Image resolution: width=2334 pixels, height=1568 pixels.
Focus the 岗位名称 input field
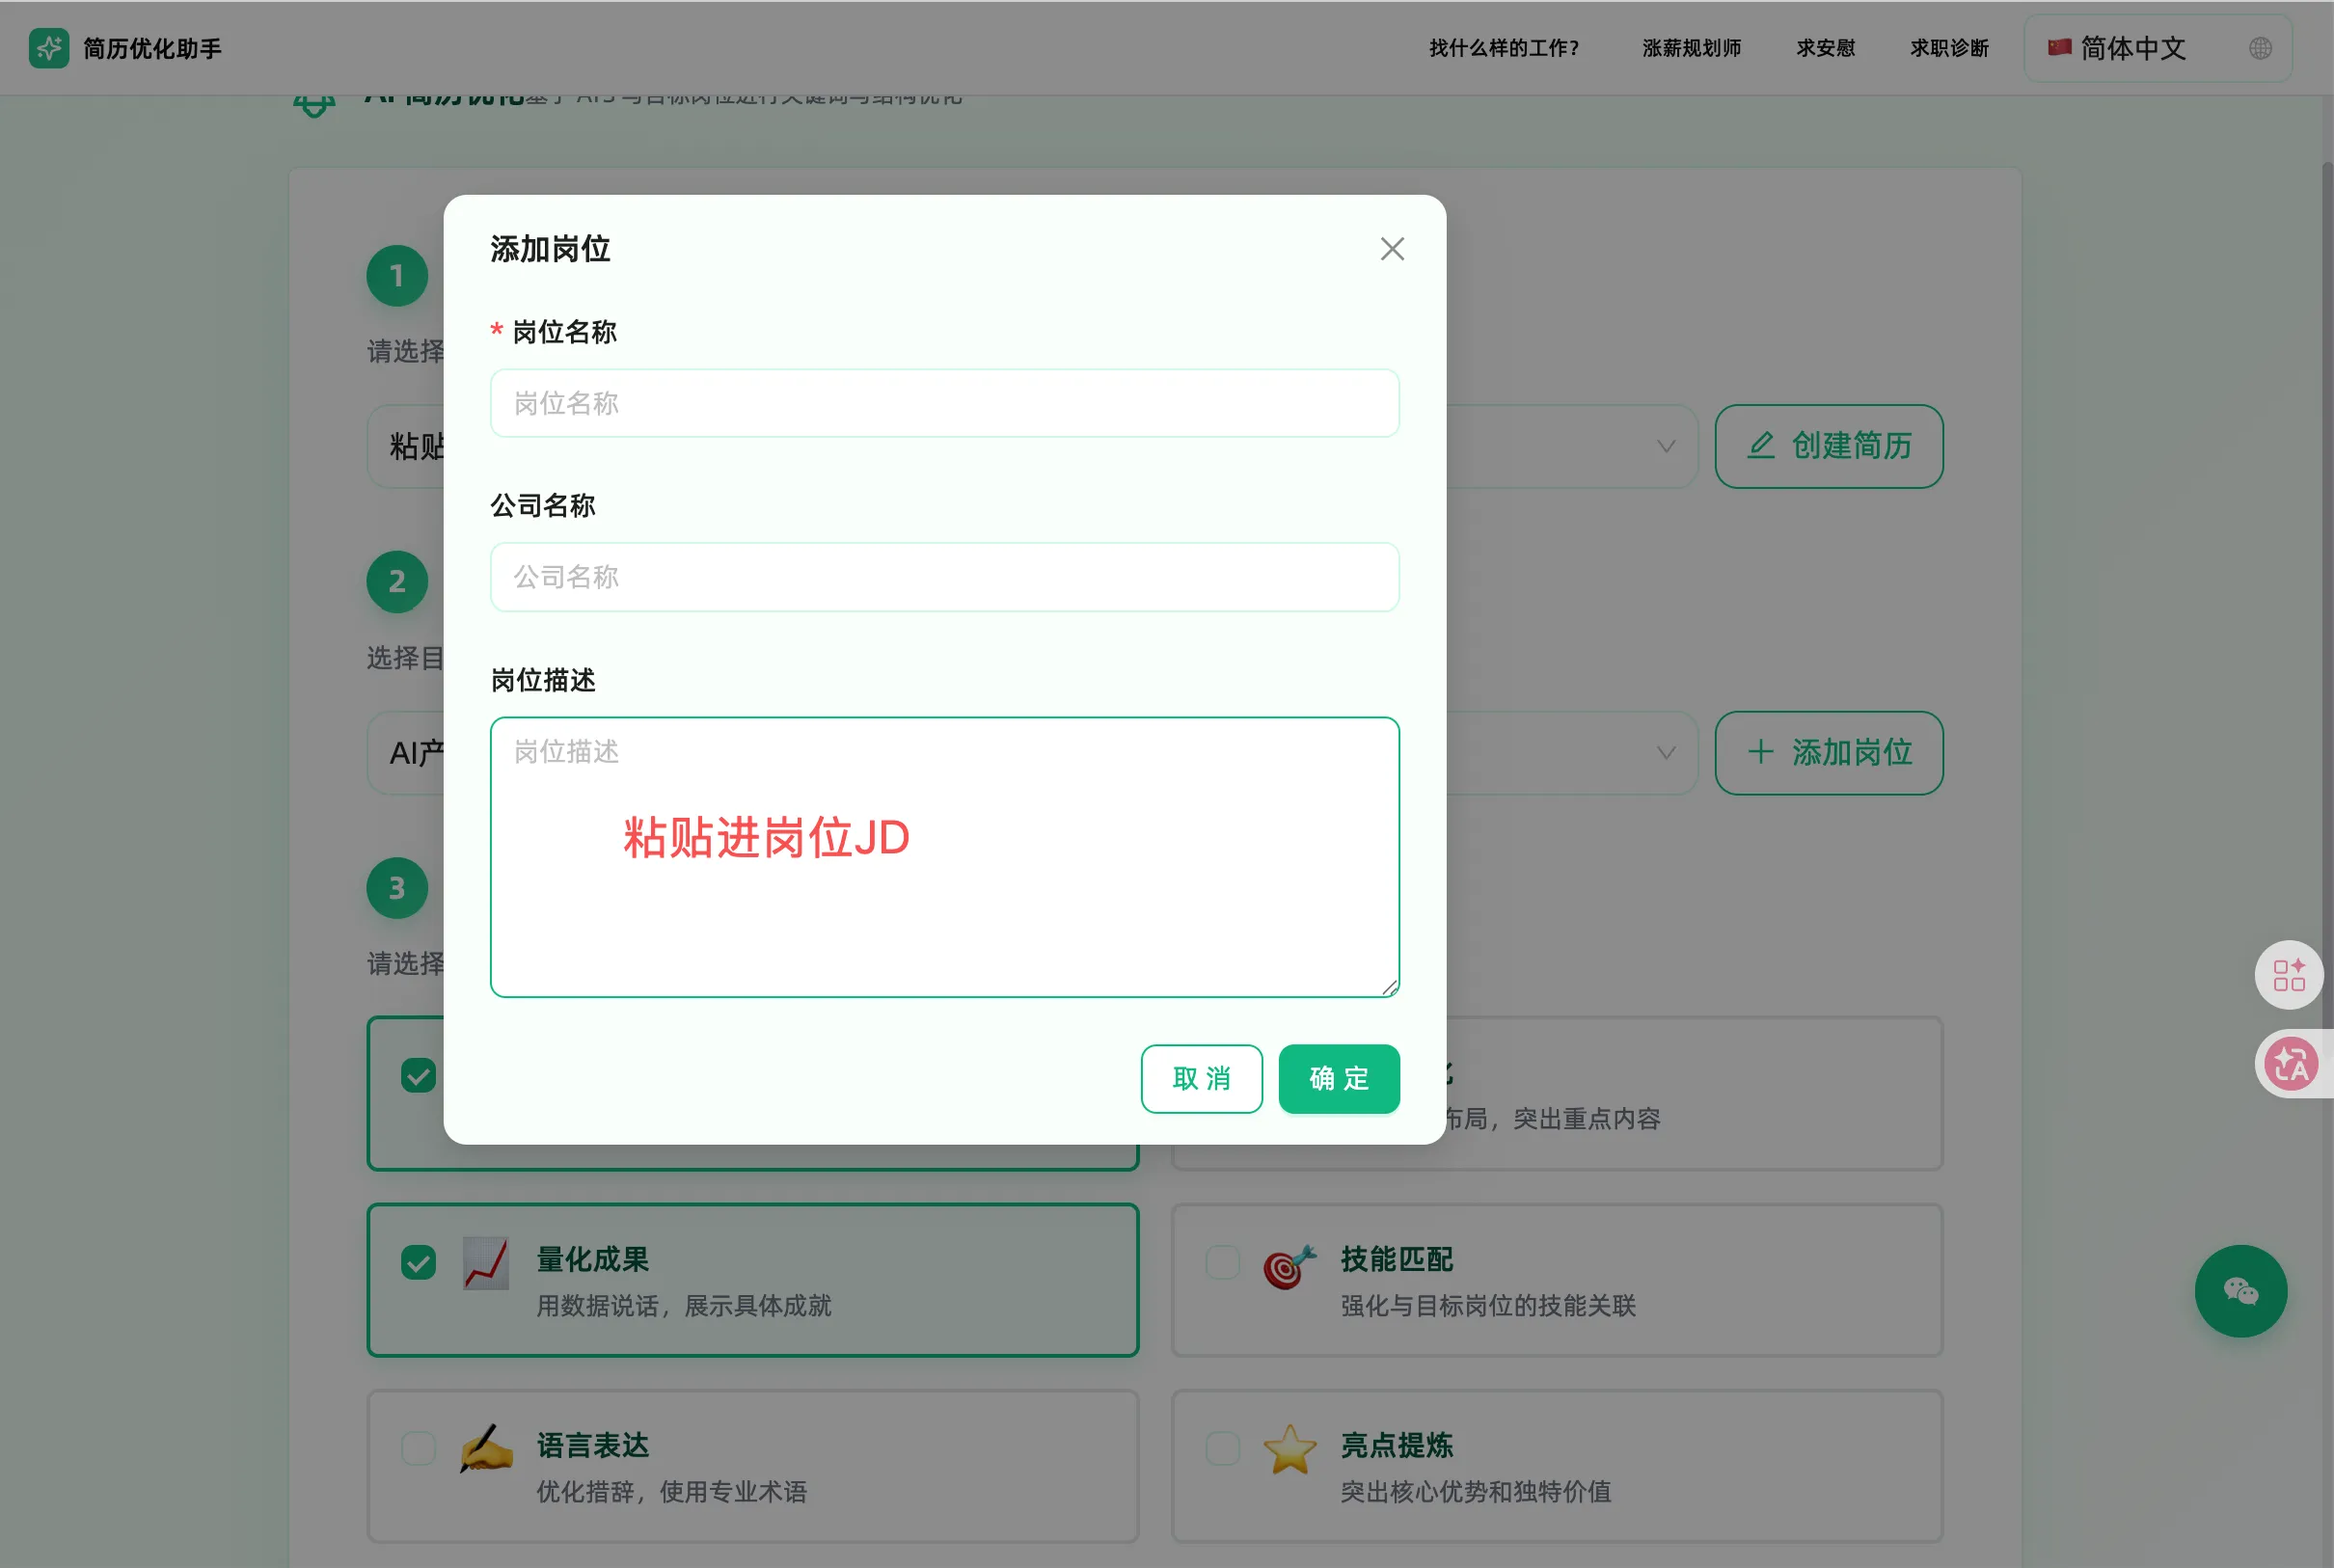click(x=944, y=403)
